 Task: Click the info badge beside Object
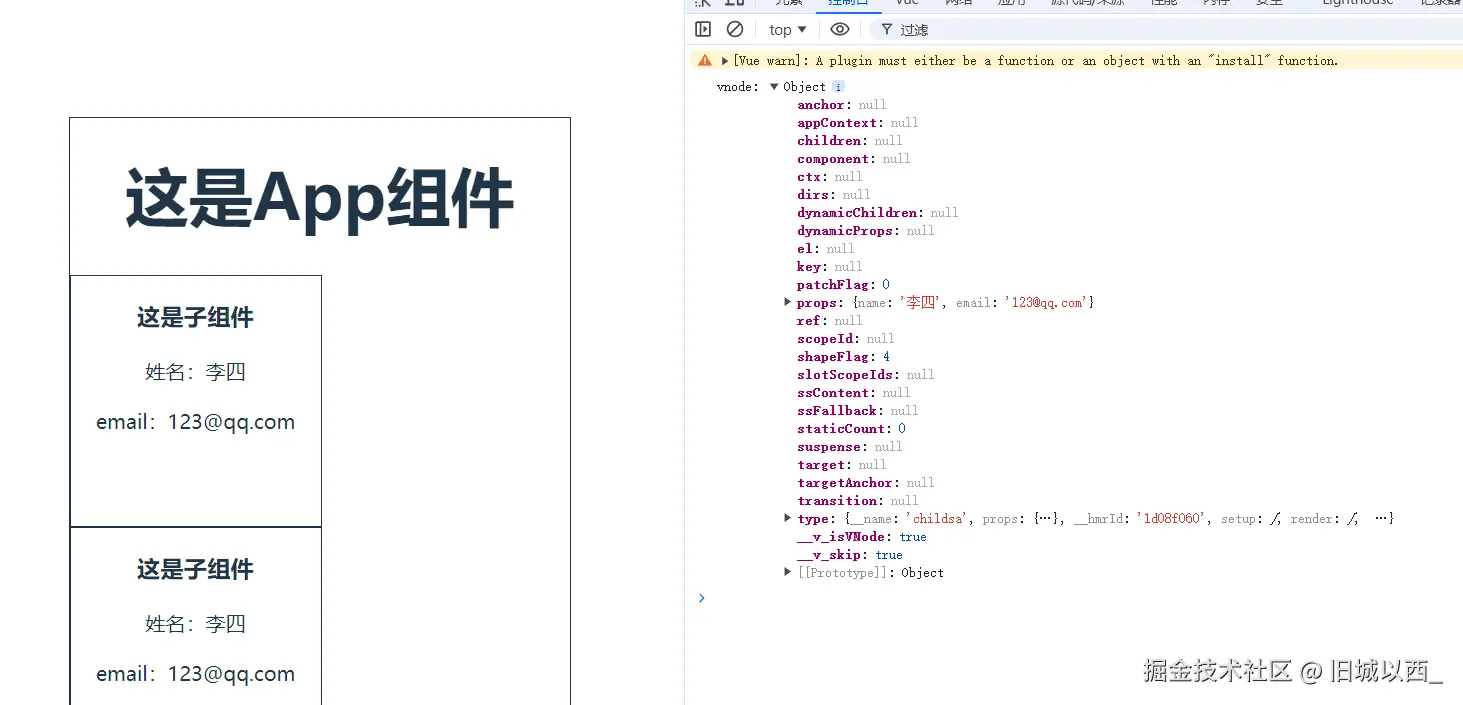coord(838,87)
